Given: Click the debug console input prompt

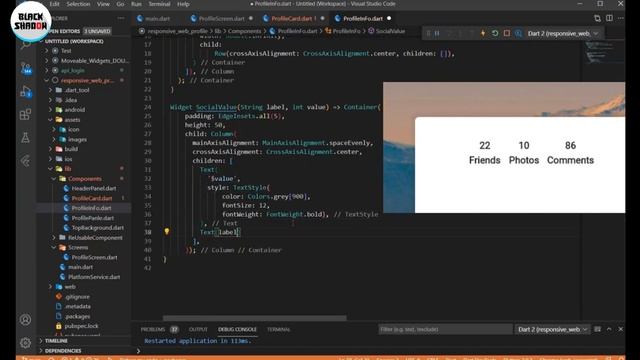Looking at the screenshot, I should pyautogui.click(x=380, y=351).
